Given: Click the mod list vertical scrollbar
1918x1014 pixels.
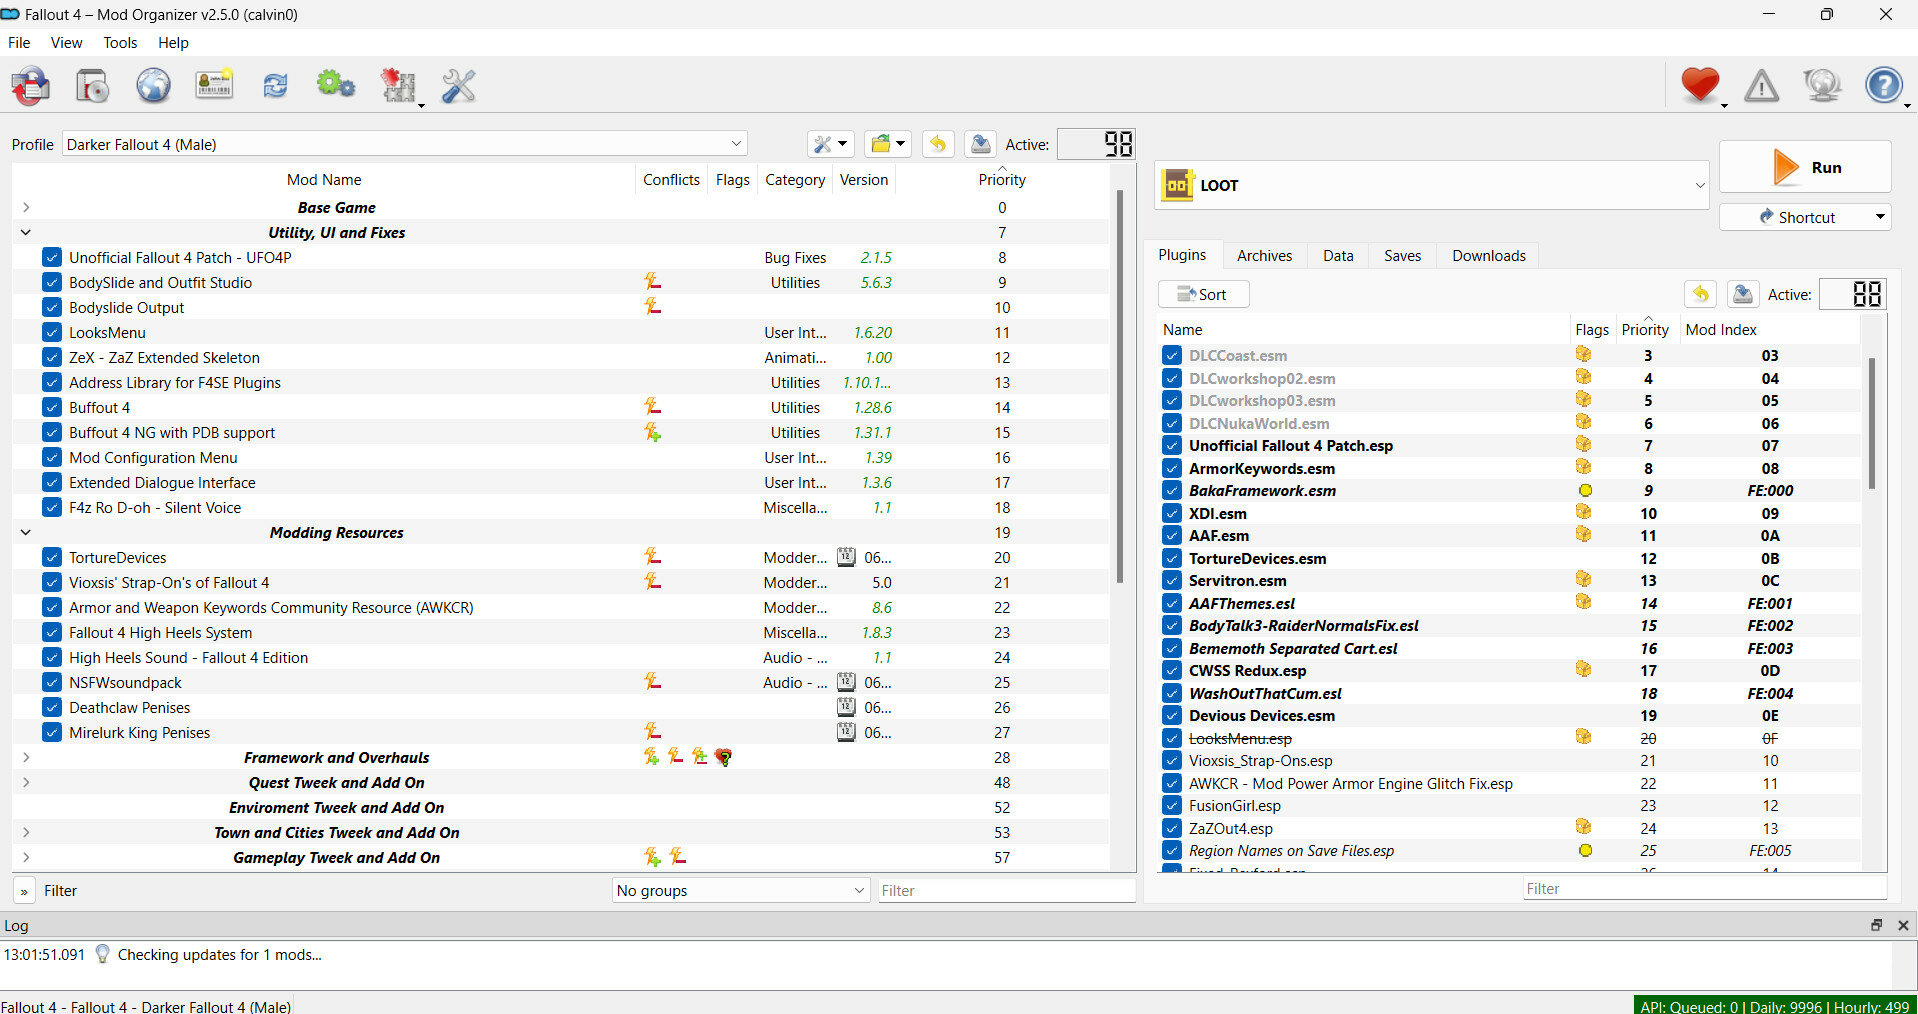Looking at the screenshot, I should (x=1120, y=388).
